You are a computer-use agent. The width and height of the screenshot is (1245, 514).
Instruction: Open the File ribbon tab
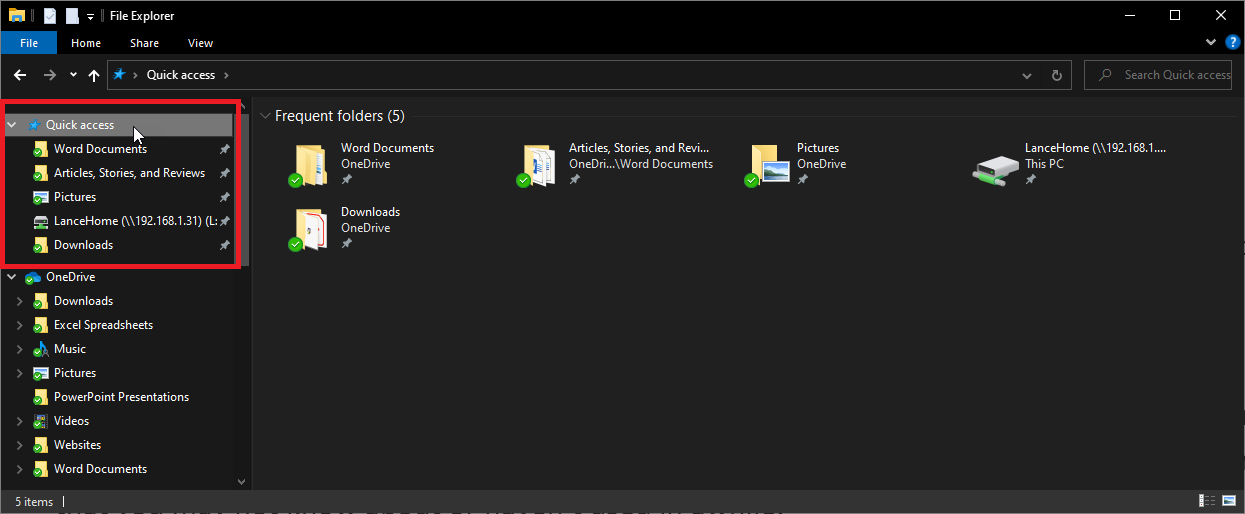click(x=29, y=43)
